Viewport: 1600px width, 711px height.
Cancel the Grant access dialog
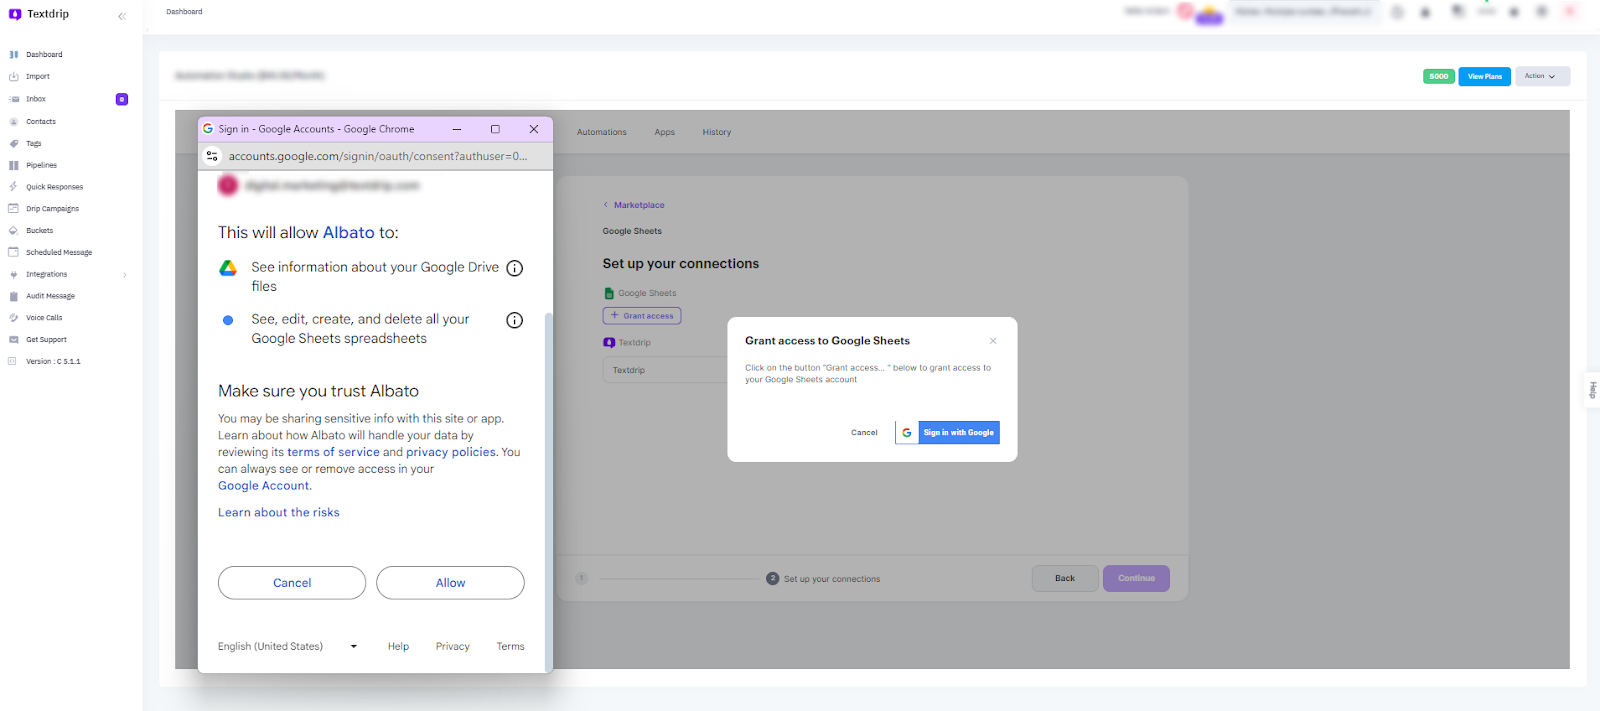pos(864,433)
